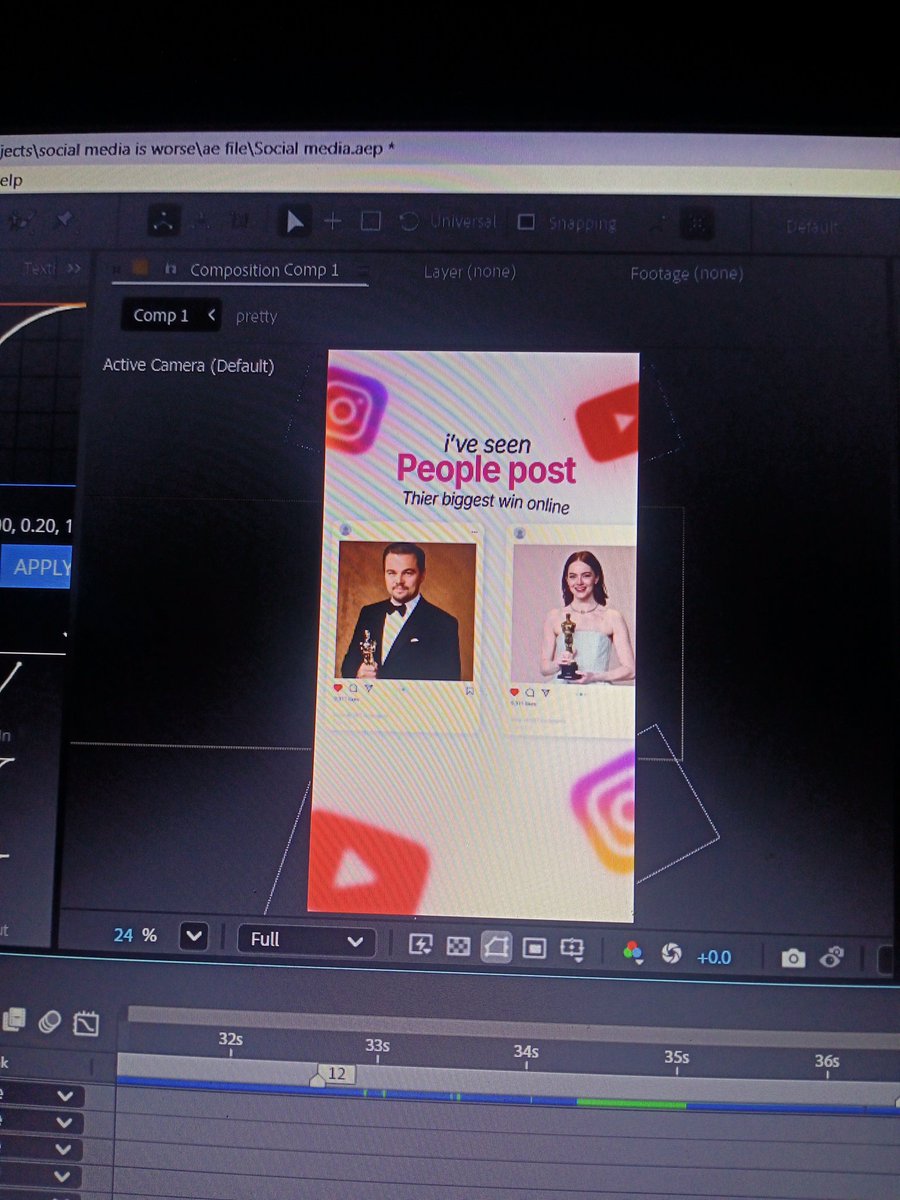Viewport: 900px width, 1200px height.
Task: Open Fast Previews lightning icon
Action: pos(421,945)
